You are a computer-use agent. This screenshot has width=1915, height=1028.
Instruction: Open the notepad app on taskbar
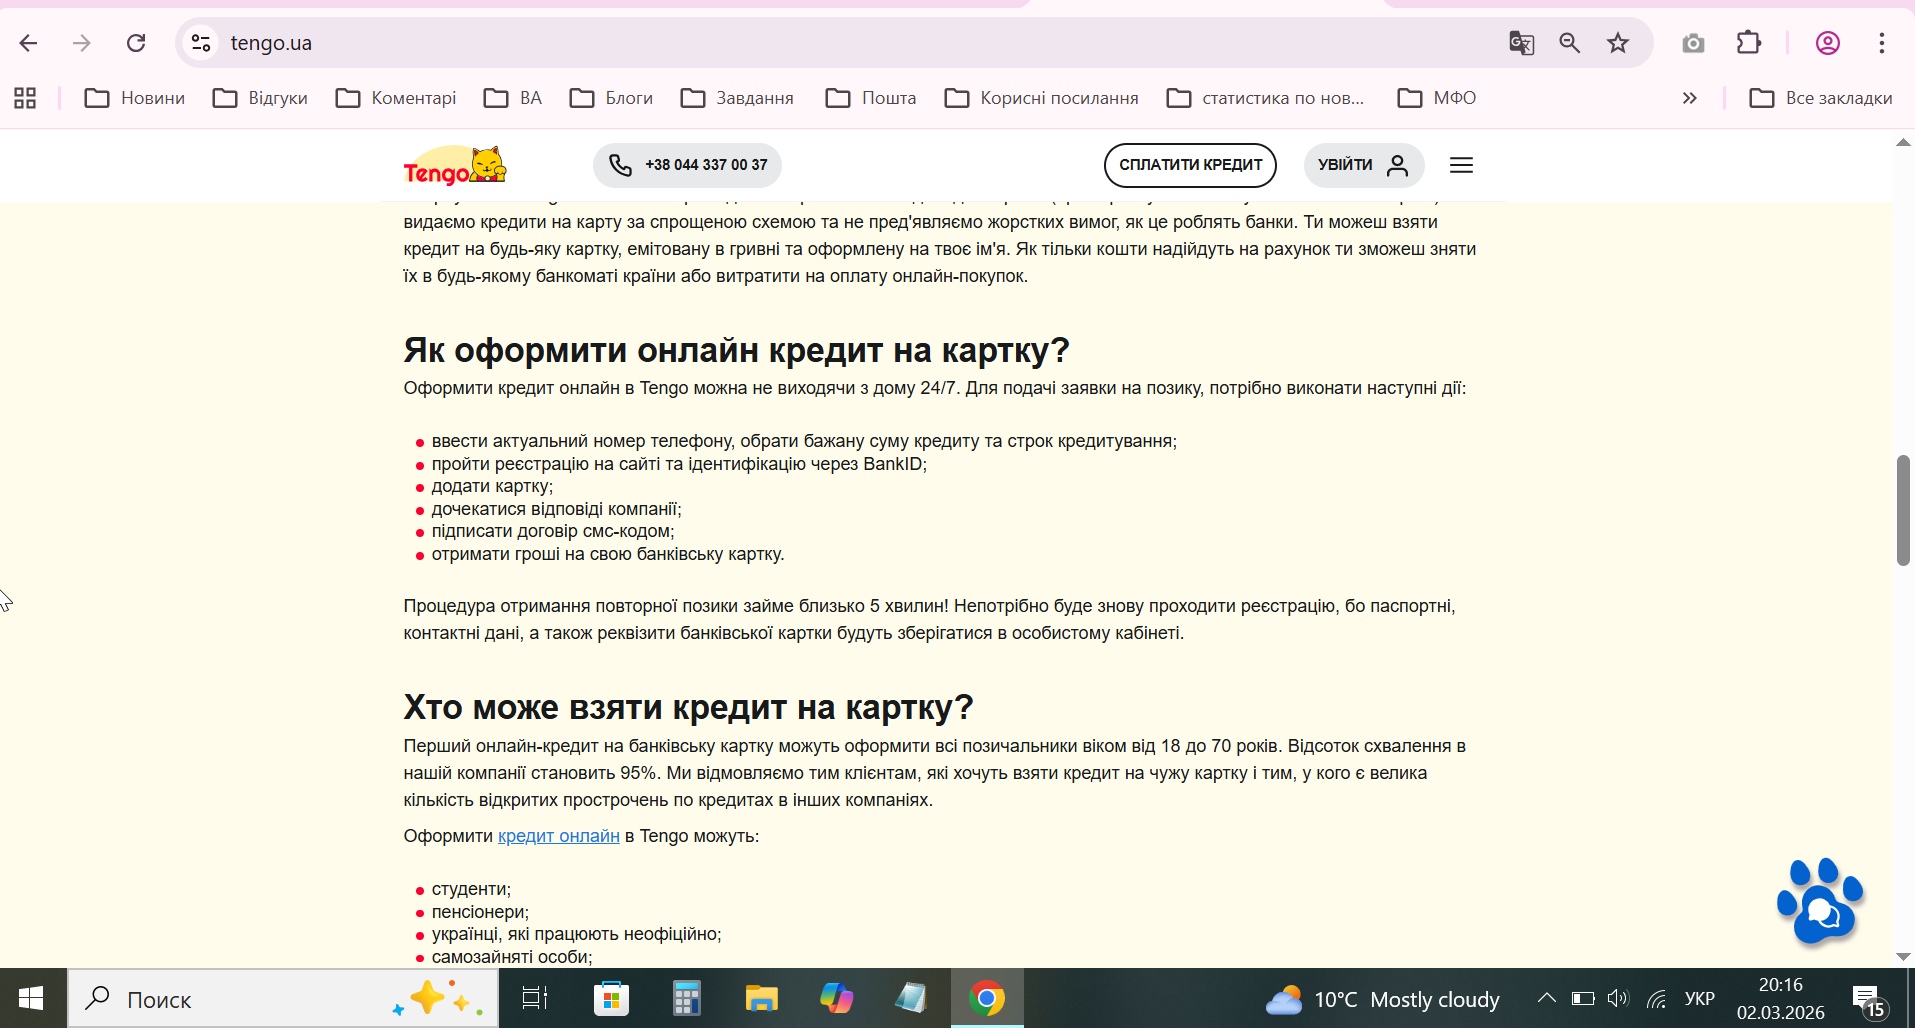coord(911,998)
